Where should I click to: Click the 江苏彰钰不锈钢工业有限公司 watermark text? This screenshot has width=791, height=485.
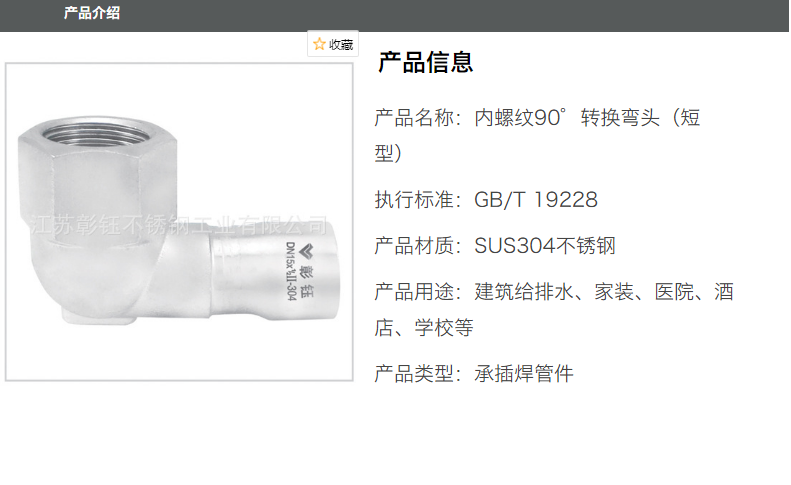178,225
